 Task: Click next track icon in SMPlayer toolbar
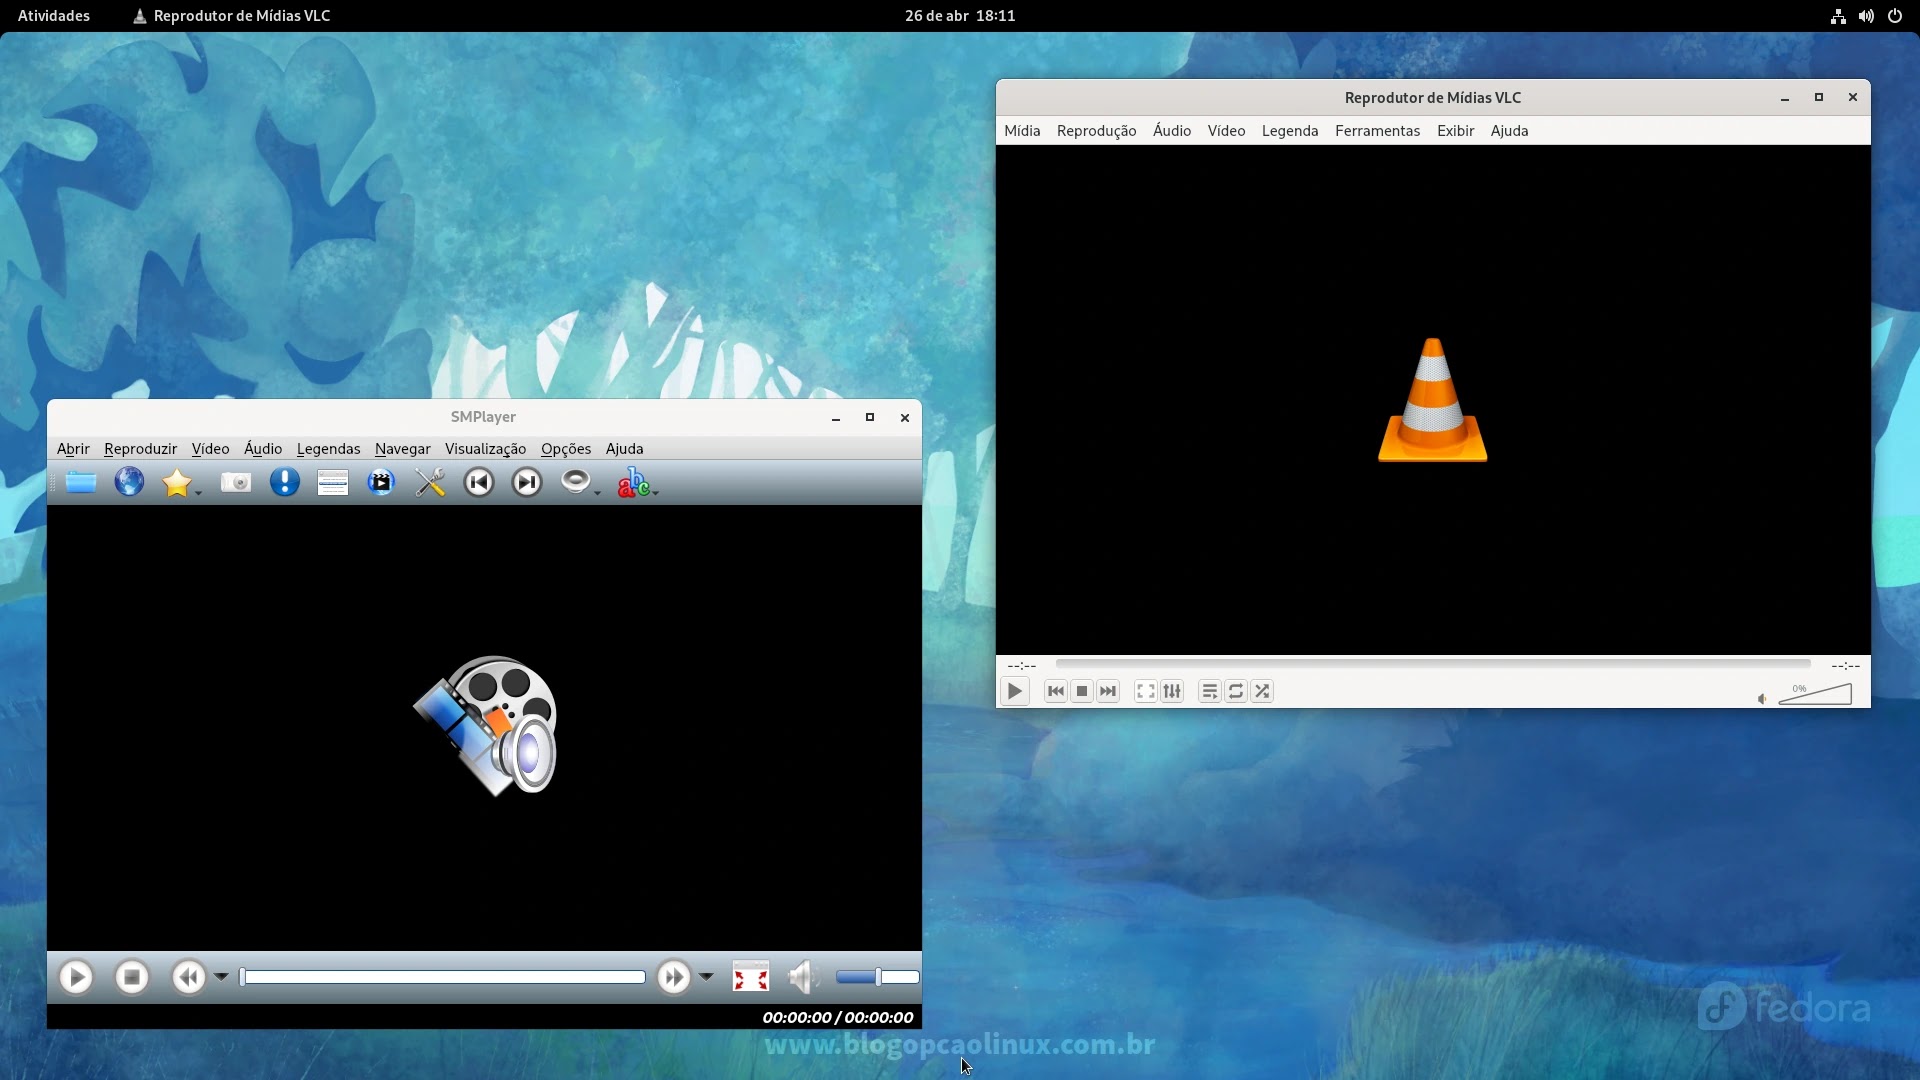point(527,483)
